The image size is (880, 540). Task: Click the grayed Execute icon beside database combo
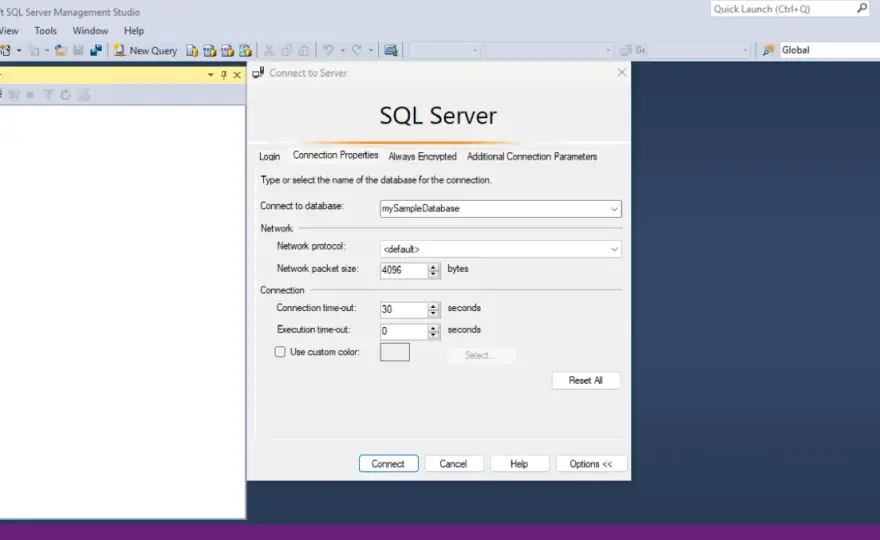coord(626,51)
